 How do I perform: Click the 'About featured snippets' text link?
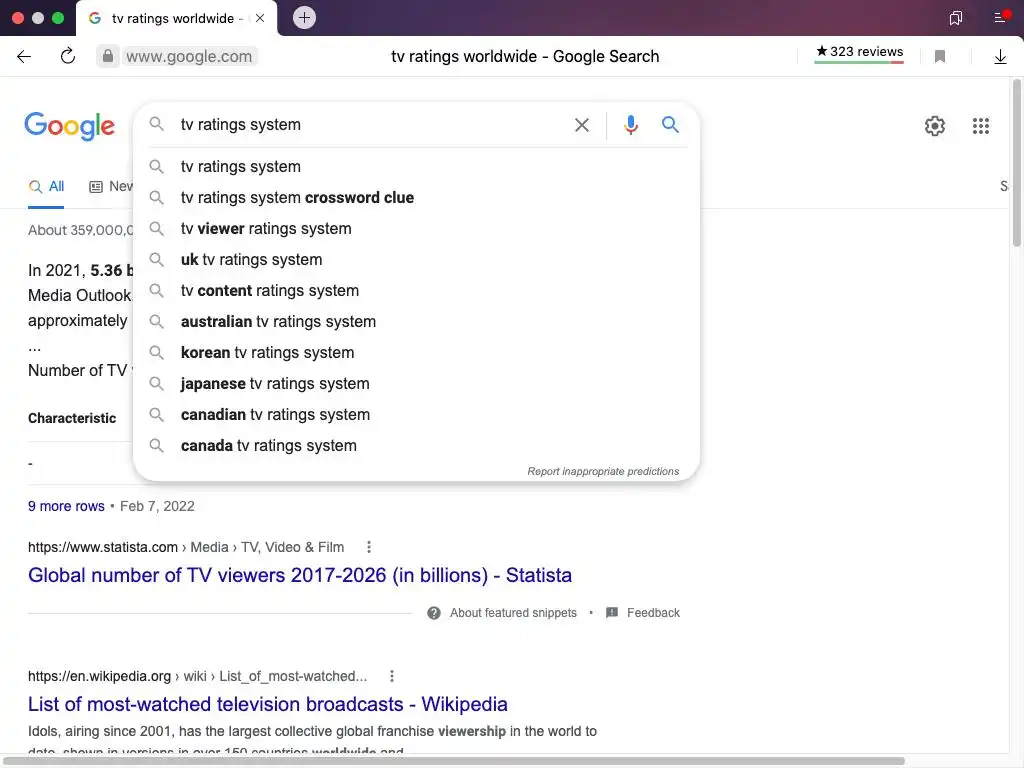pos(513,613)
